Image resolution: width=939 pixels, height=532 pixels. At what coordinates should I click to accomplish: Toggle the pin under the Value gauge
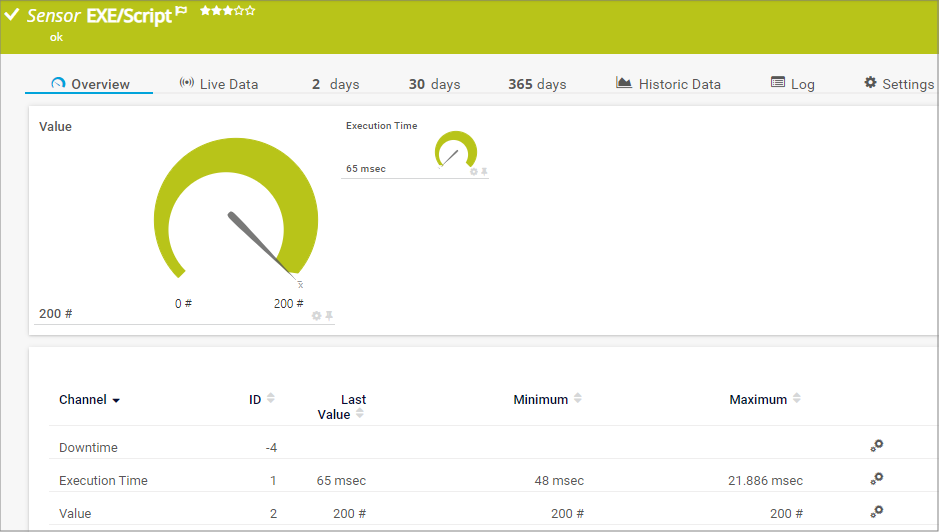[x=329, y=315]
